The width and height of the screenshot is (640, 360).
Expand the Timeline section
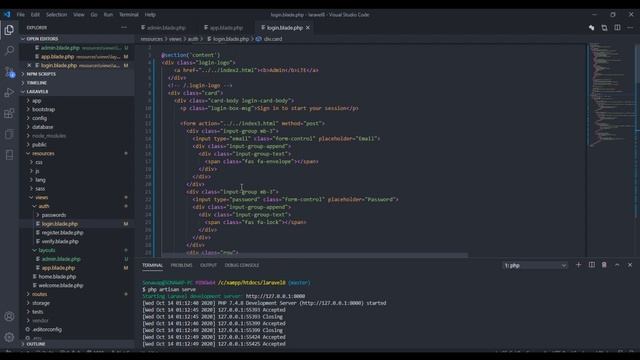78,83
